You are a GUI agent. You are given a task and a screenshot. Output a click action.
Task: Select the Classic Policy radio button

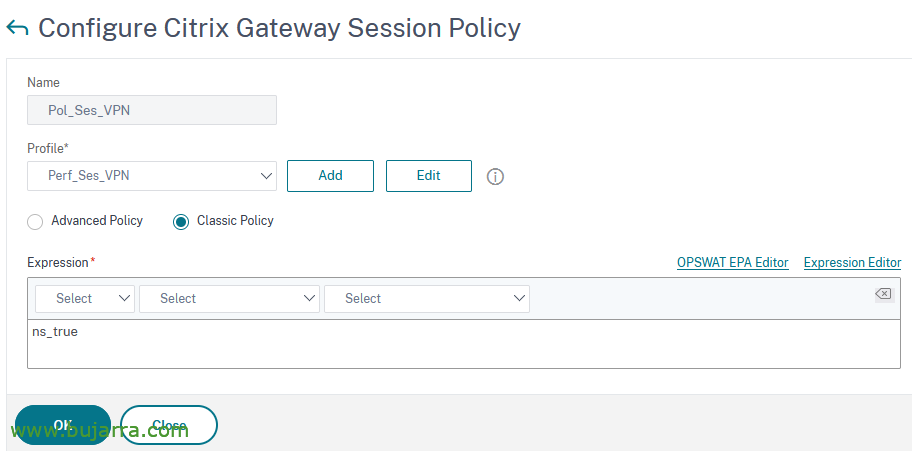pyautogui.click(x=181, y=222)
